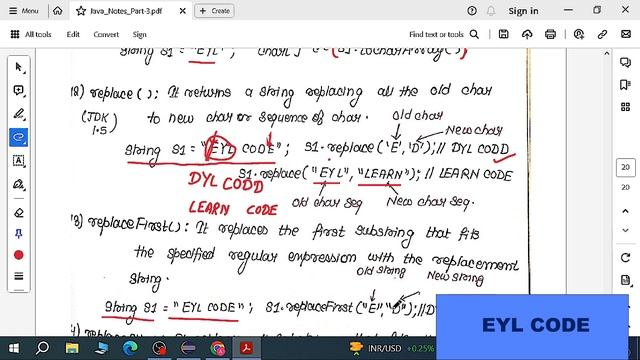Open the Edit menu
The width and height of the screenshot is (640, 360).
click(73, 34)
